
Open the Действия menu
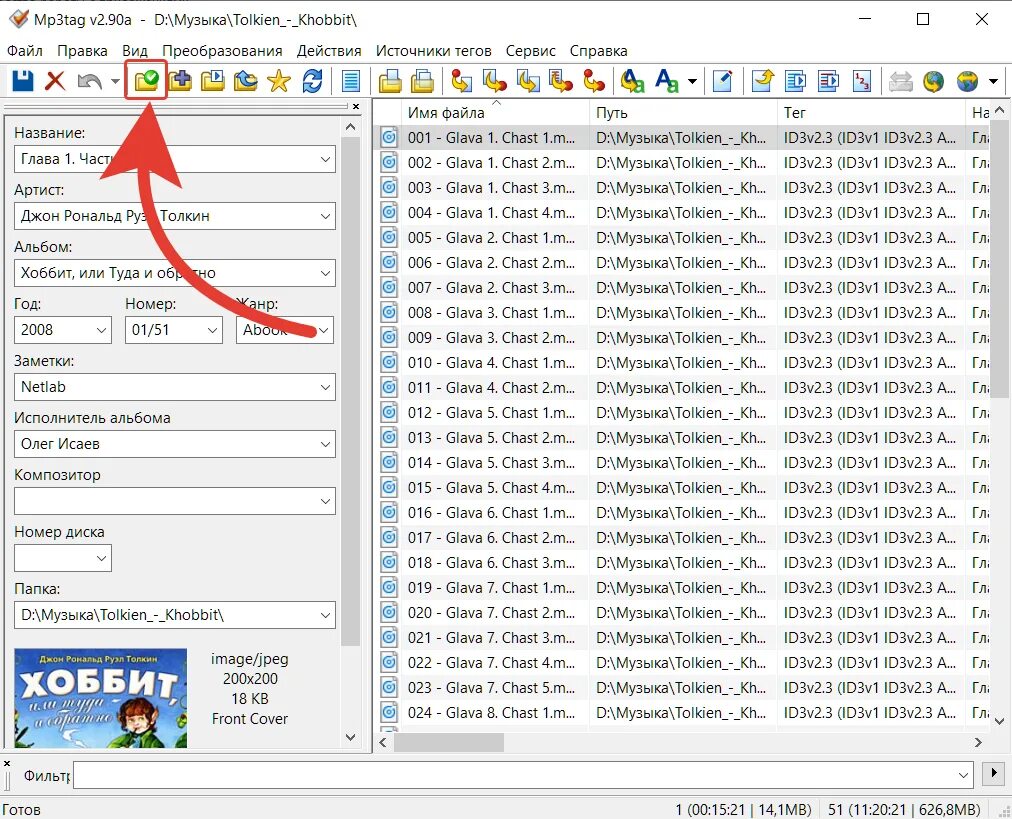329,50
